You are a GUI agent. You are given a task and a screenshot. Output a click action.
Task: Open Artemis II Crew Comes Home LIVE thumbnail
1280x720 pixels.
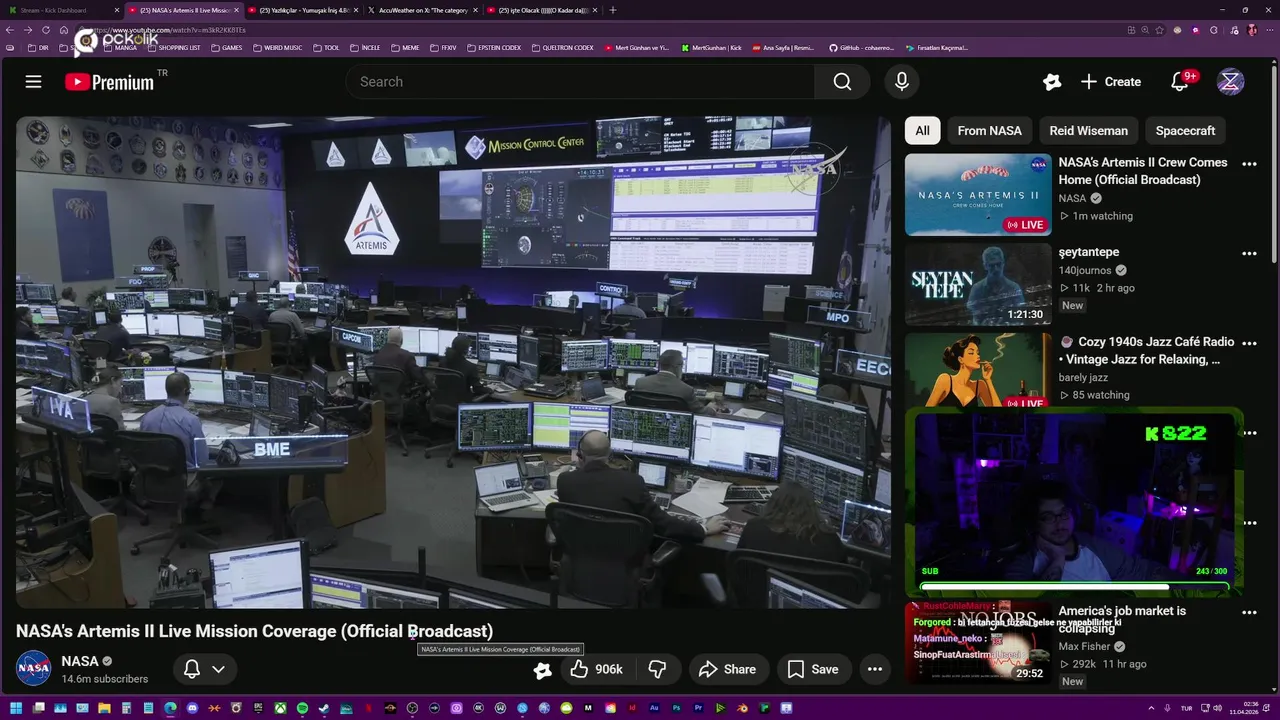click(978, 195)
